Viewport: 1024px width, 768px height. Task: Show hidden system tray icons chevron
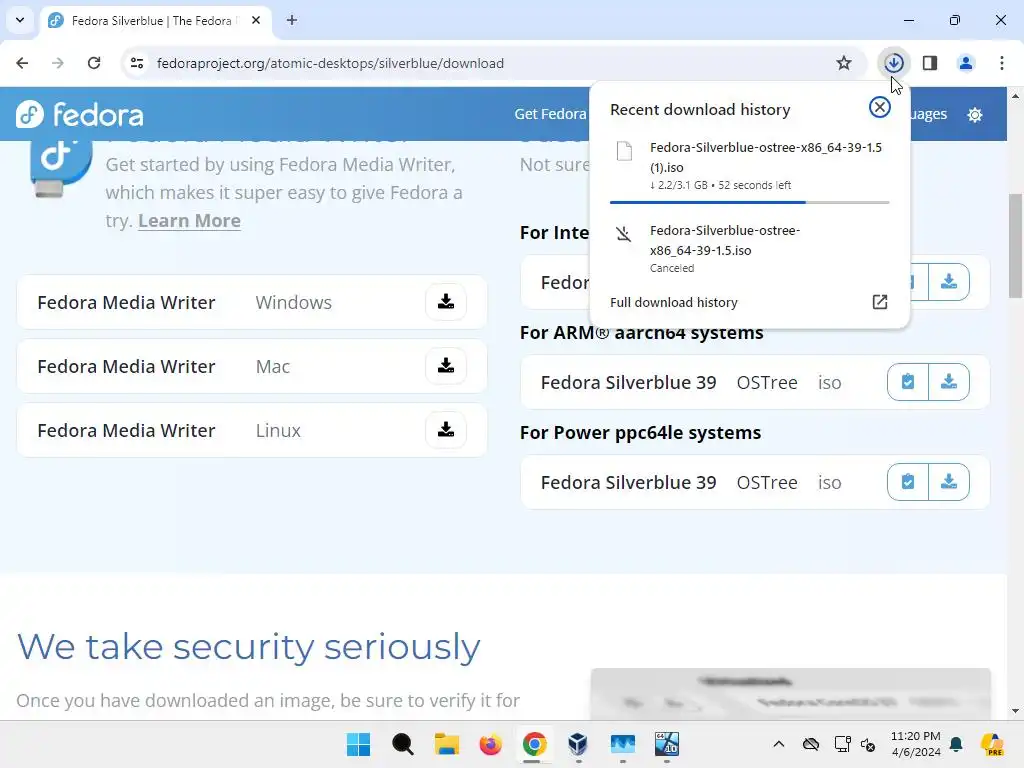click(778, 744)
